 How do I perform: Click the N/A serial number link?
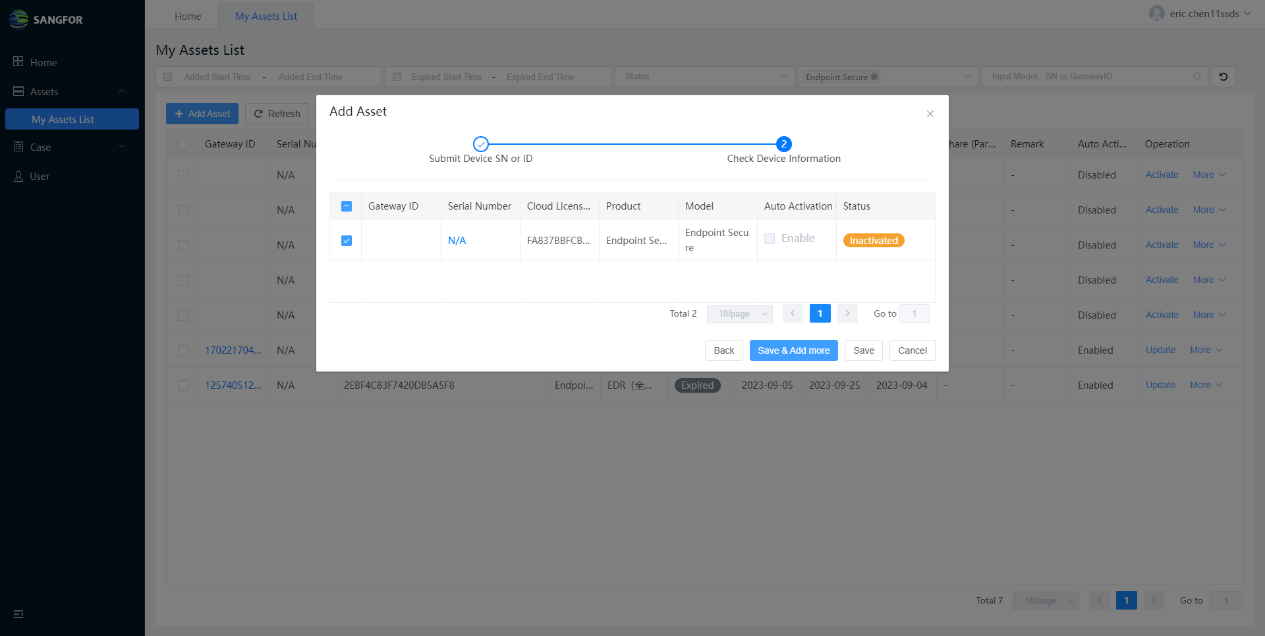[x=457, y=241]
